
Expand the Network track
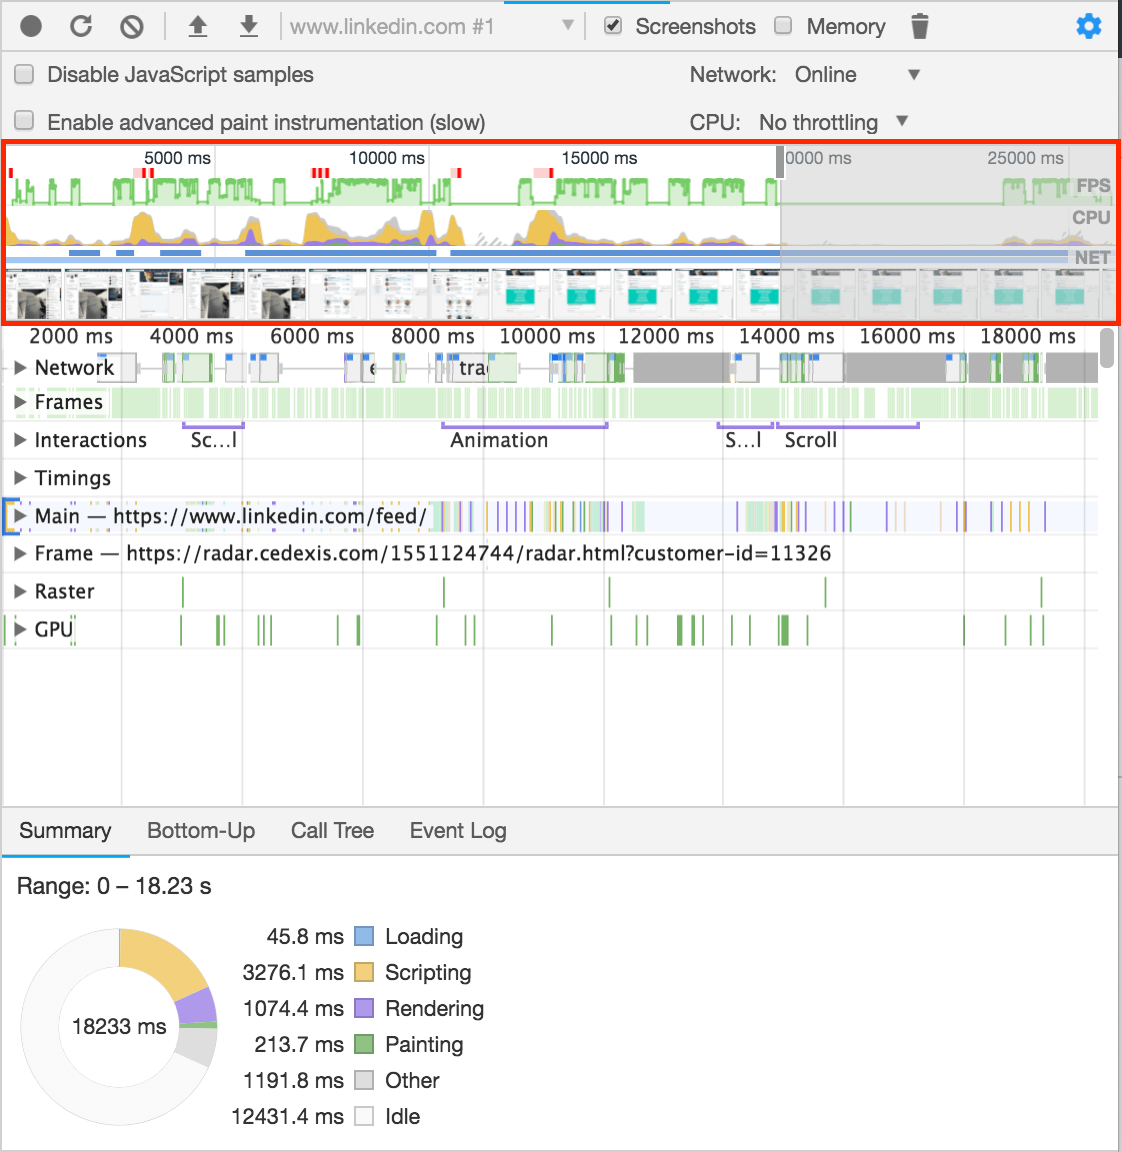coord(20,367)
